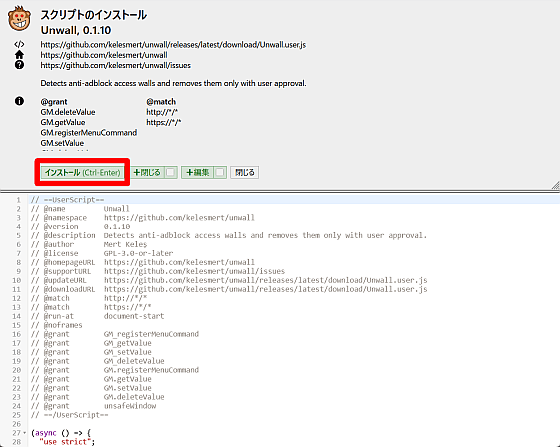
Task: Click the @description code line
Action: pos(229,235)
